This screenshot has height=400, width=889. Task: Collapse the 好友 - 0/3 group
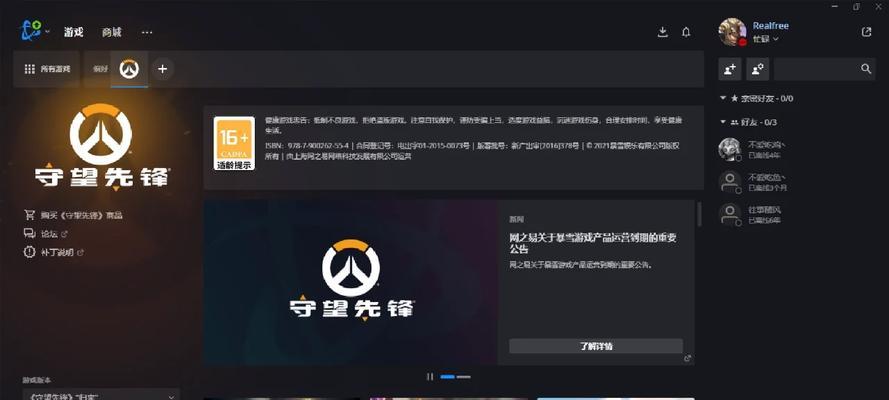[723, 122]
